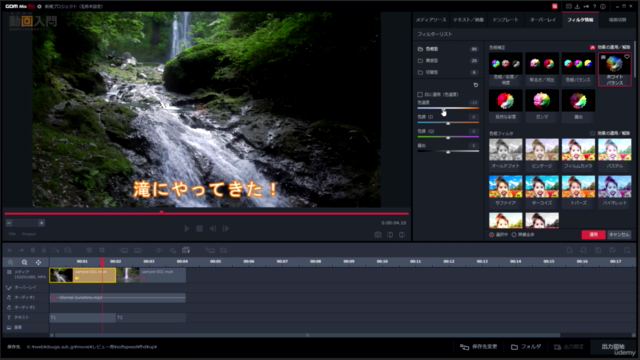Fit timeline using the four-arrow icon

point(38,262)
